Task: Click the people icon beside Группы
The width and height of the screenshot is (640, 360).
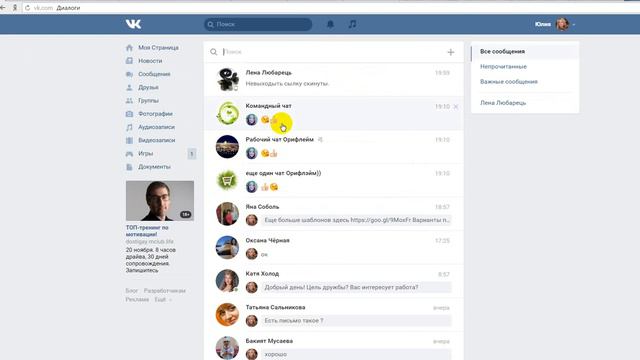Action: (129, 100)
